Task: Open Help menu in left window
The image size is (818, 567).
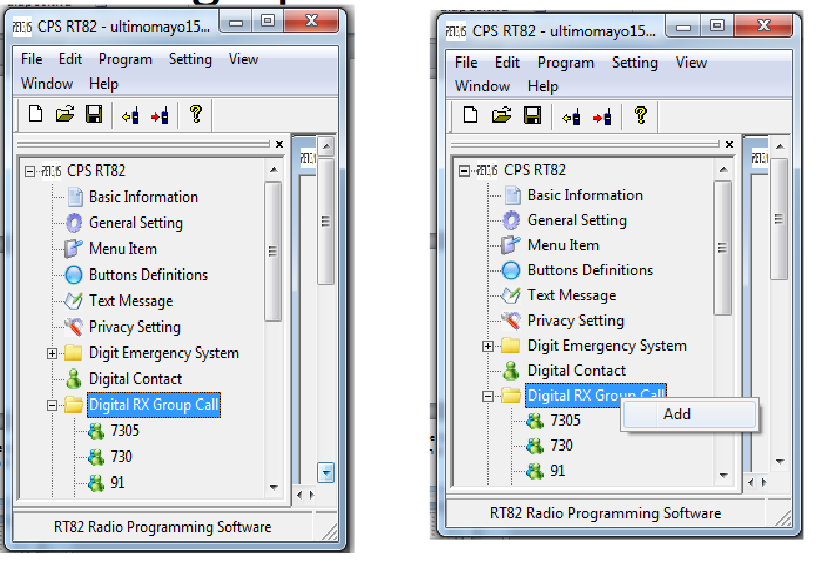Action: 103,83
